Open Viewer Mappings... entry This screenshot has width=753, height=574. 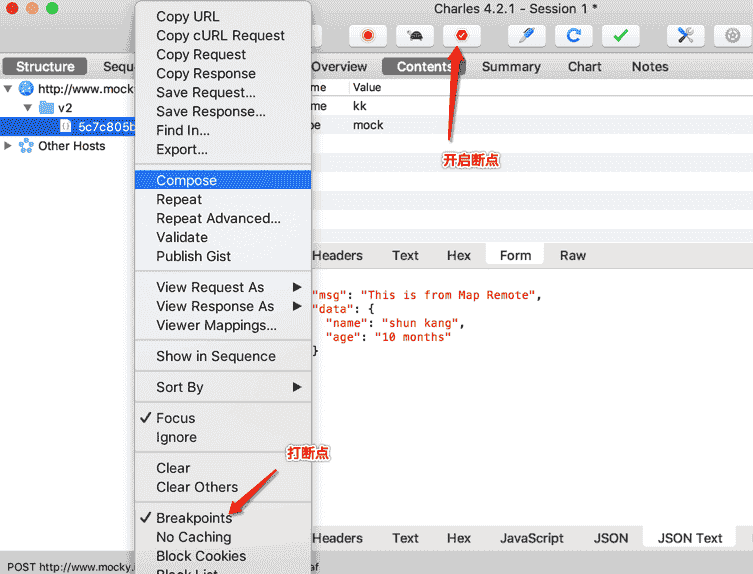point(223,326)
